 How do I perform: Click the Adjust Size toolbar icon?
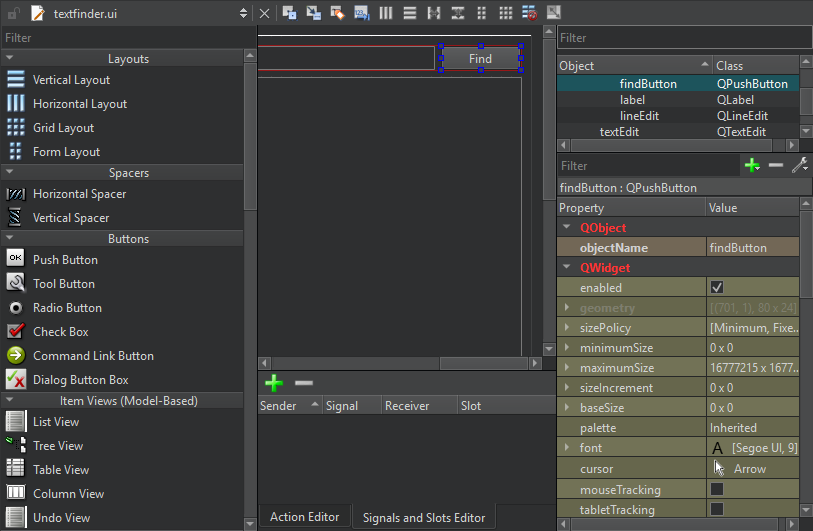554,13
